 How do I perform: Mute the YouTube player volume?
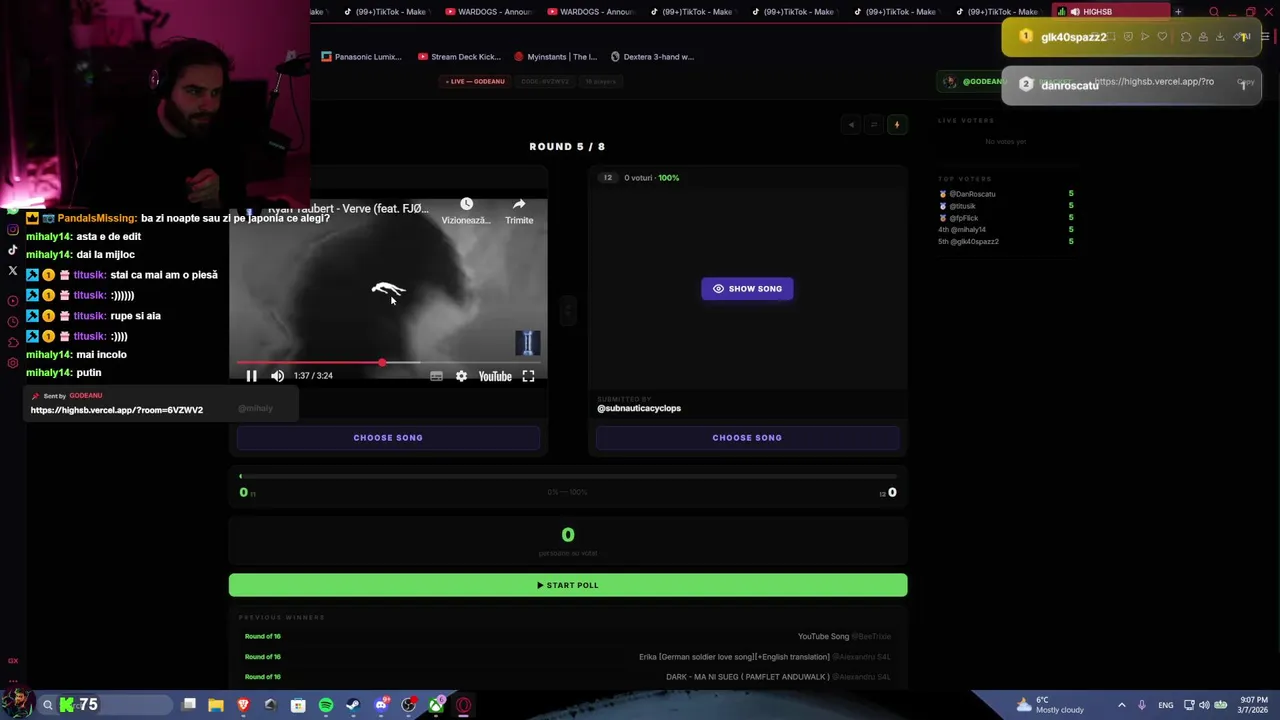tap(277, 376)
